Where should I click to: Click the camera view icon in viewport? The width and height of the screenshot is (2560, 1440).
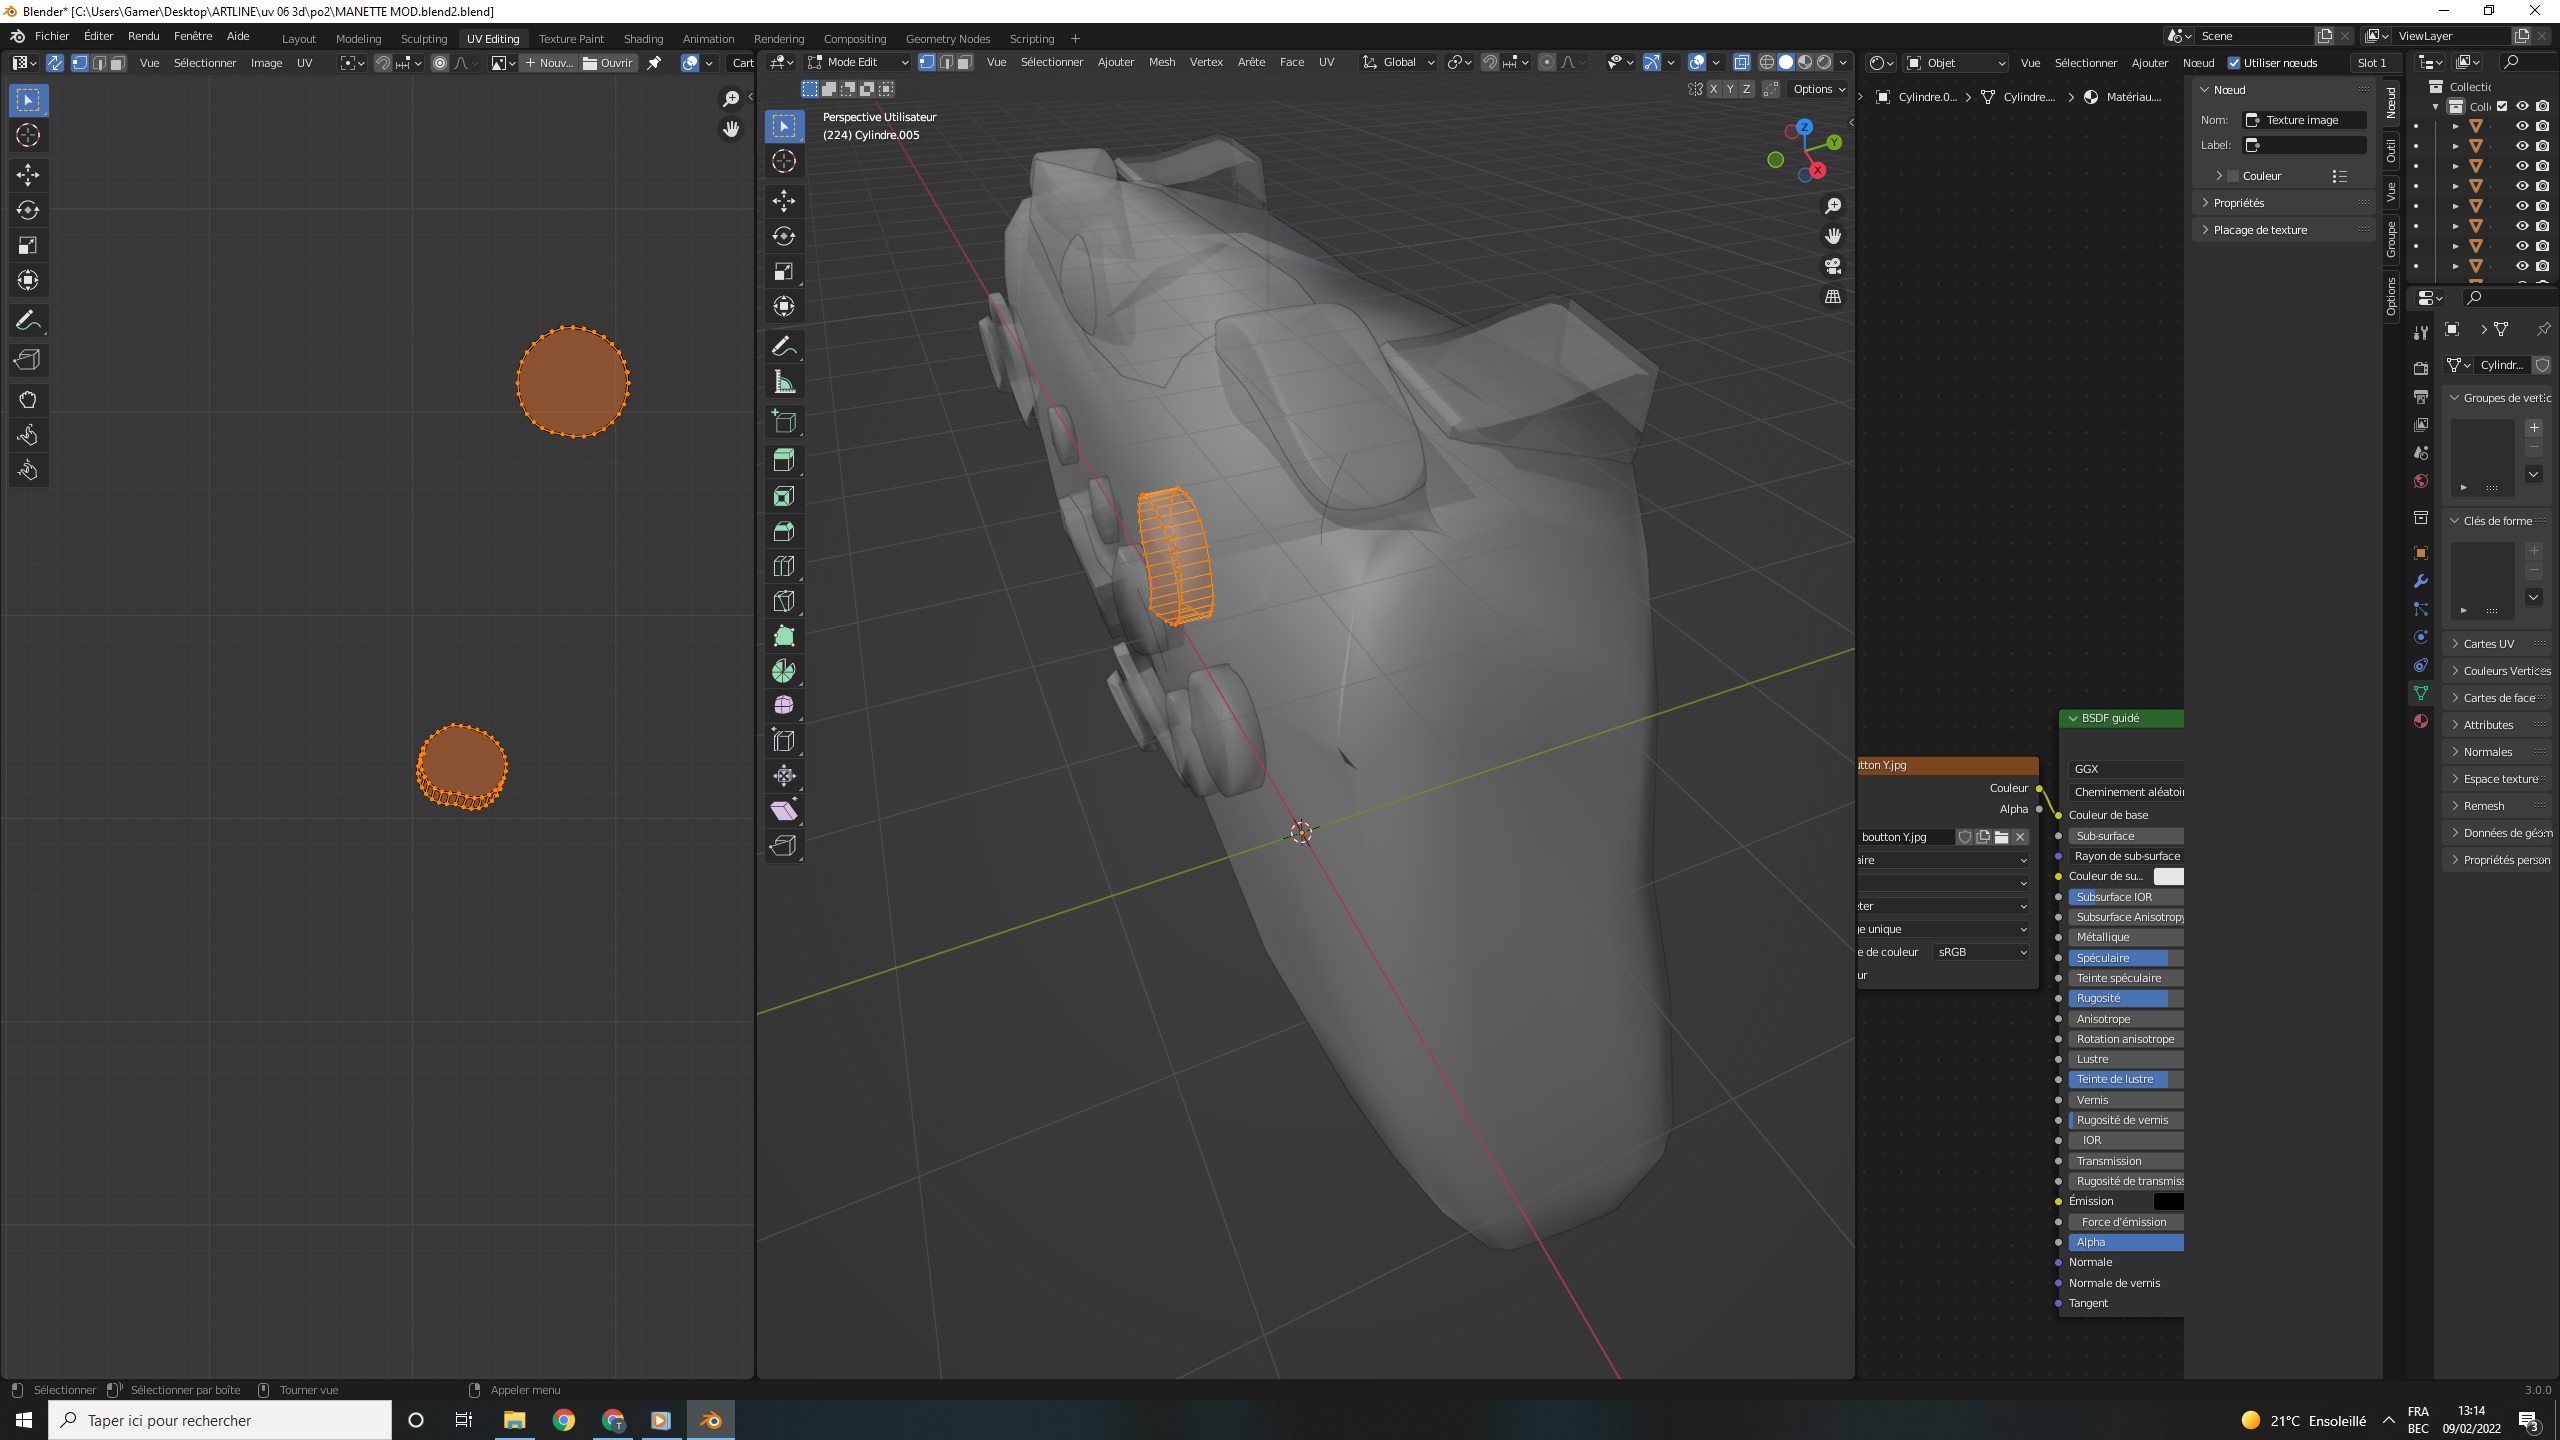(1833, 266)
